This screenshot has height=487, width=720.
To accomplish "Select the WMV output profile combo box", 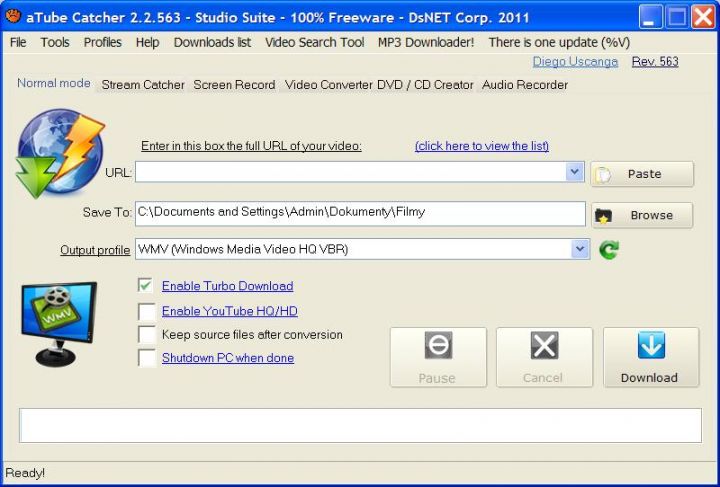I will (x=362, y=249).
